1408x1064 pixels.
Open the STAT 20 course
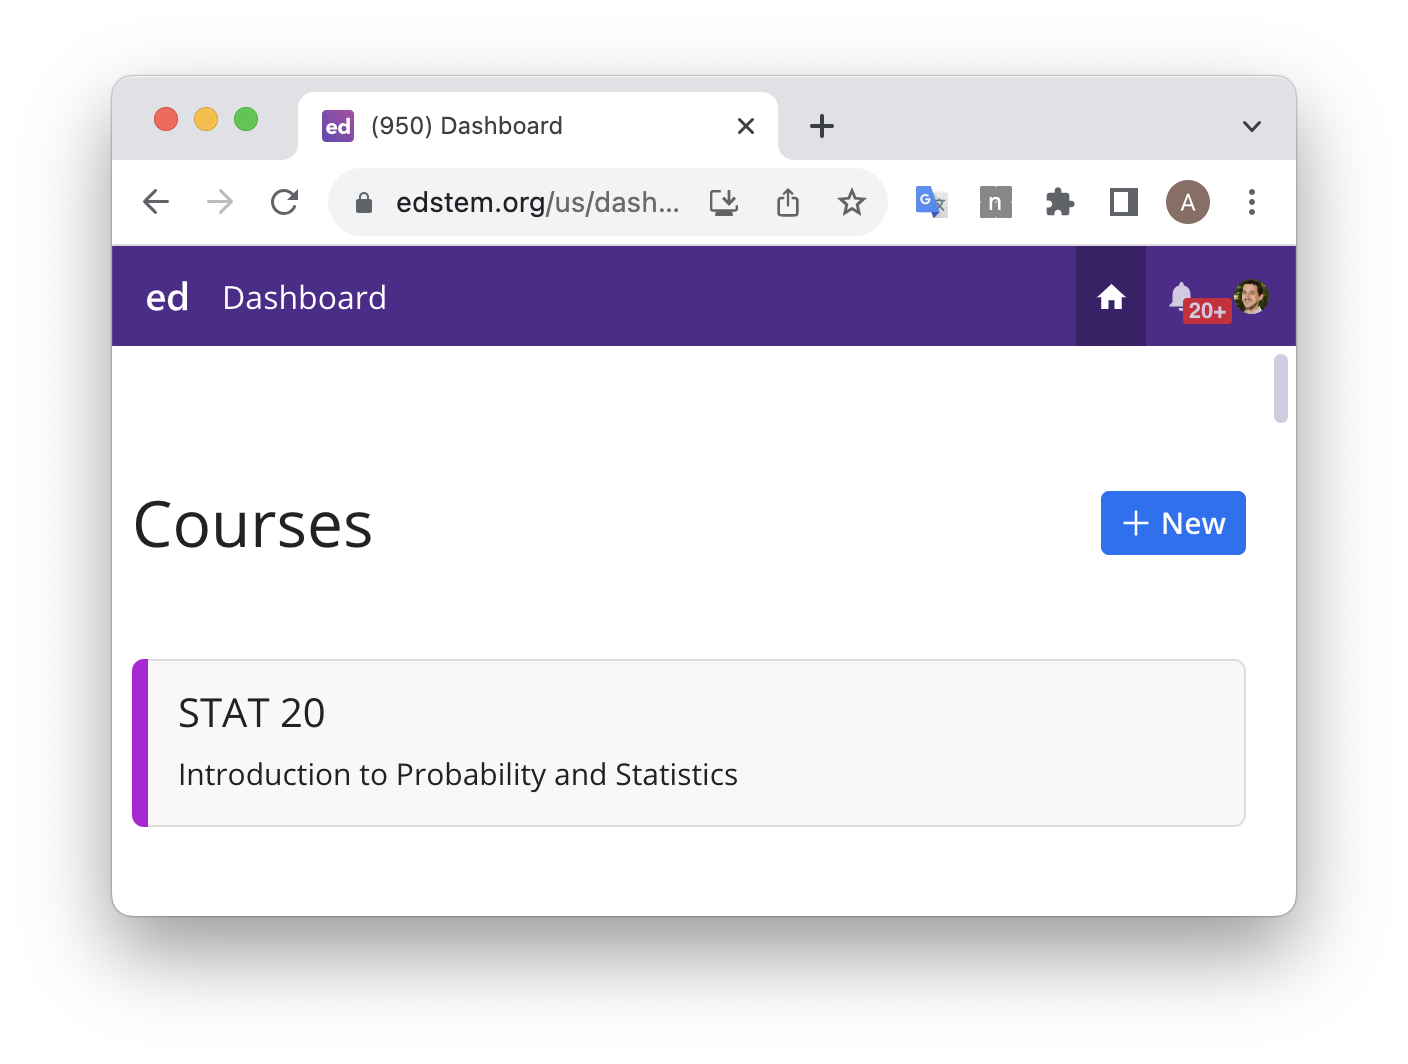point(690,743)
